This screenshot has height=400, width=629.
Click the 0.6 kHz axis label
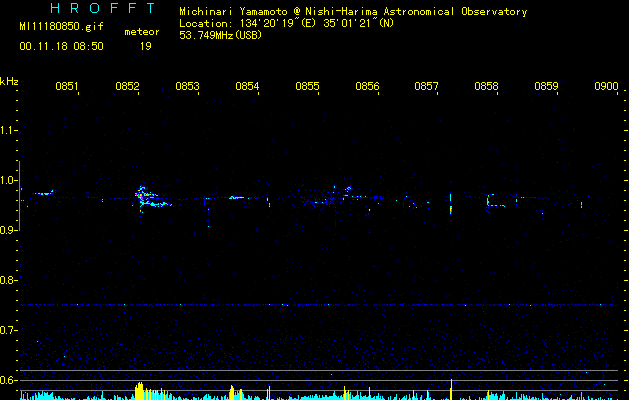tap(8, 380)
